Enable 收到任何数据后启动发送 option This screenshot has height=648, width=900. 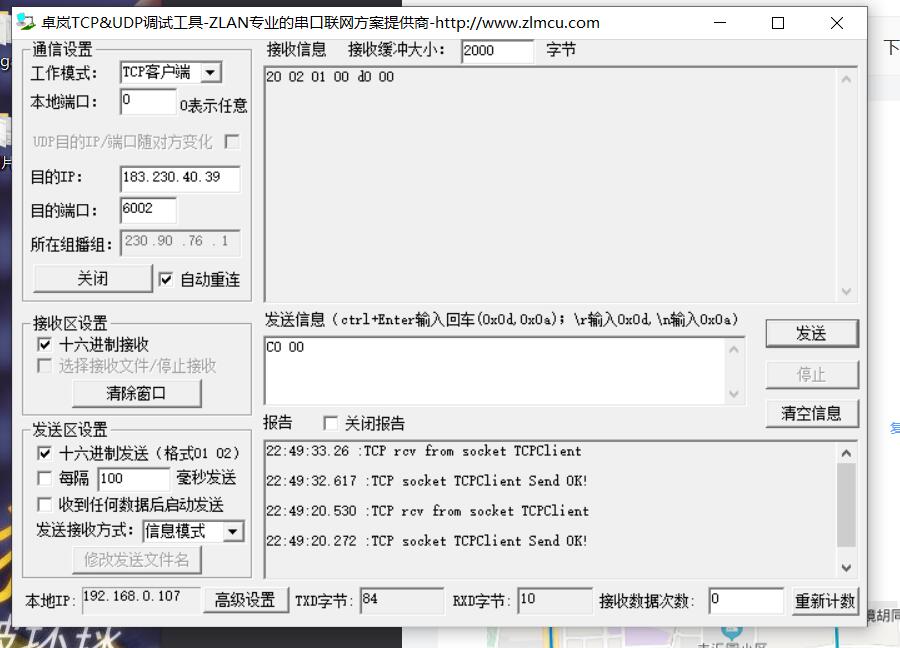coord(43,504)
